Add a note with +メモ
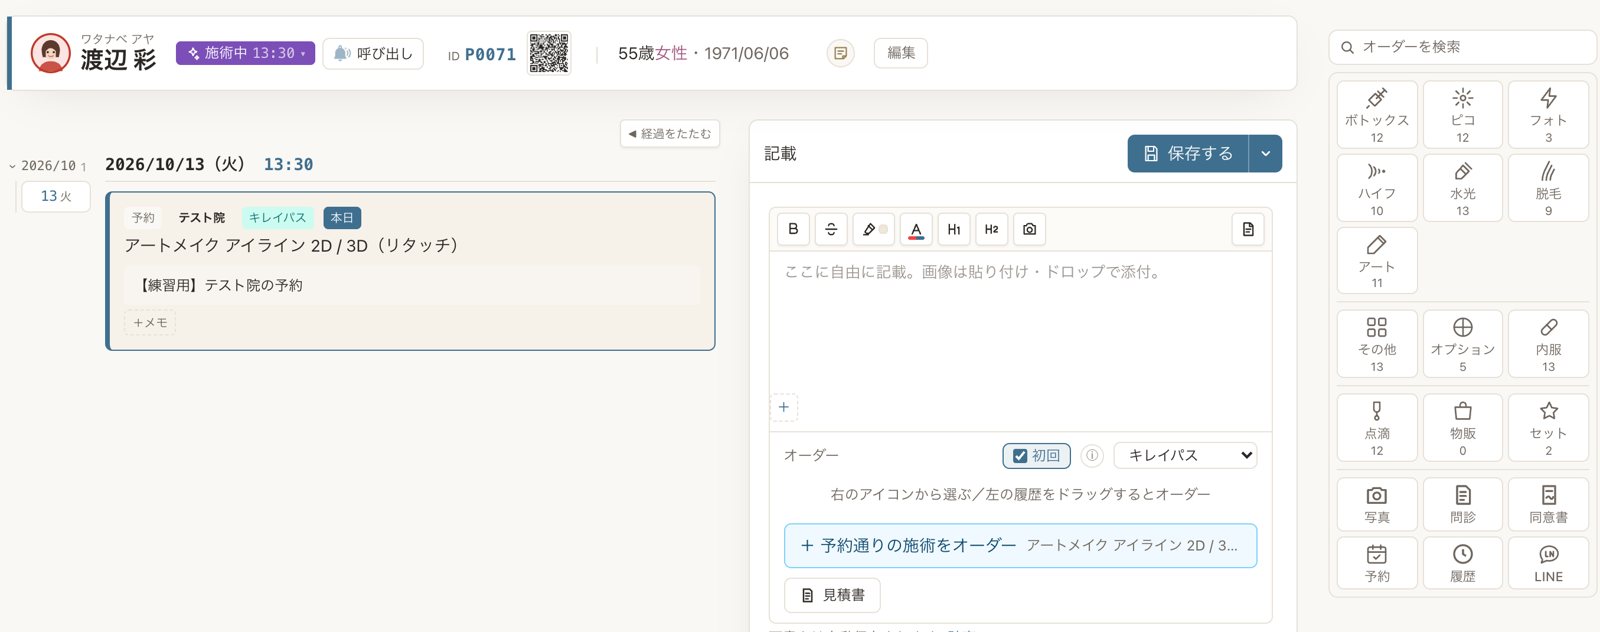 (150, 322)
